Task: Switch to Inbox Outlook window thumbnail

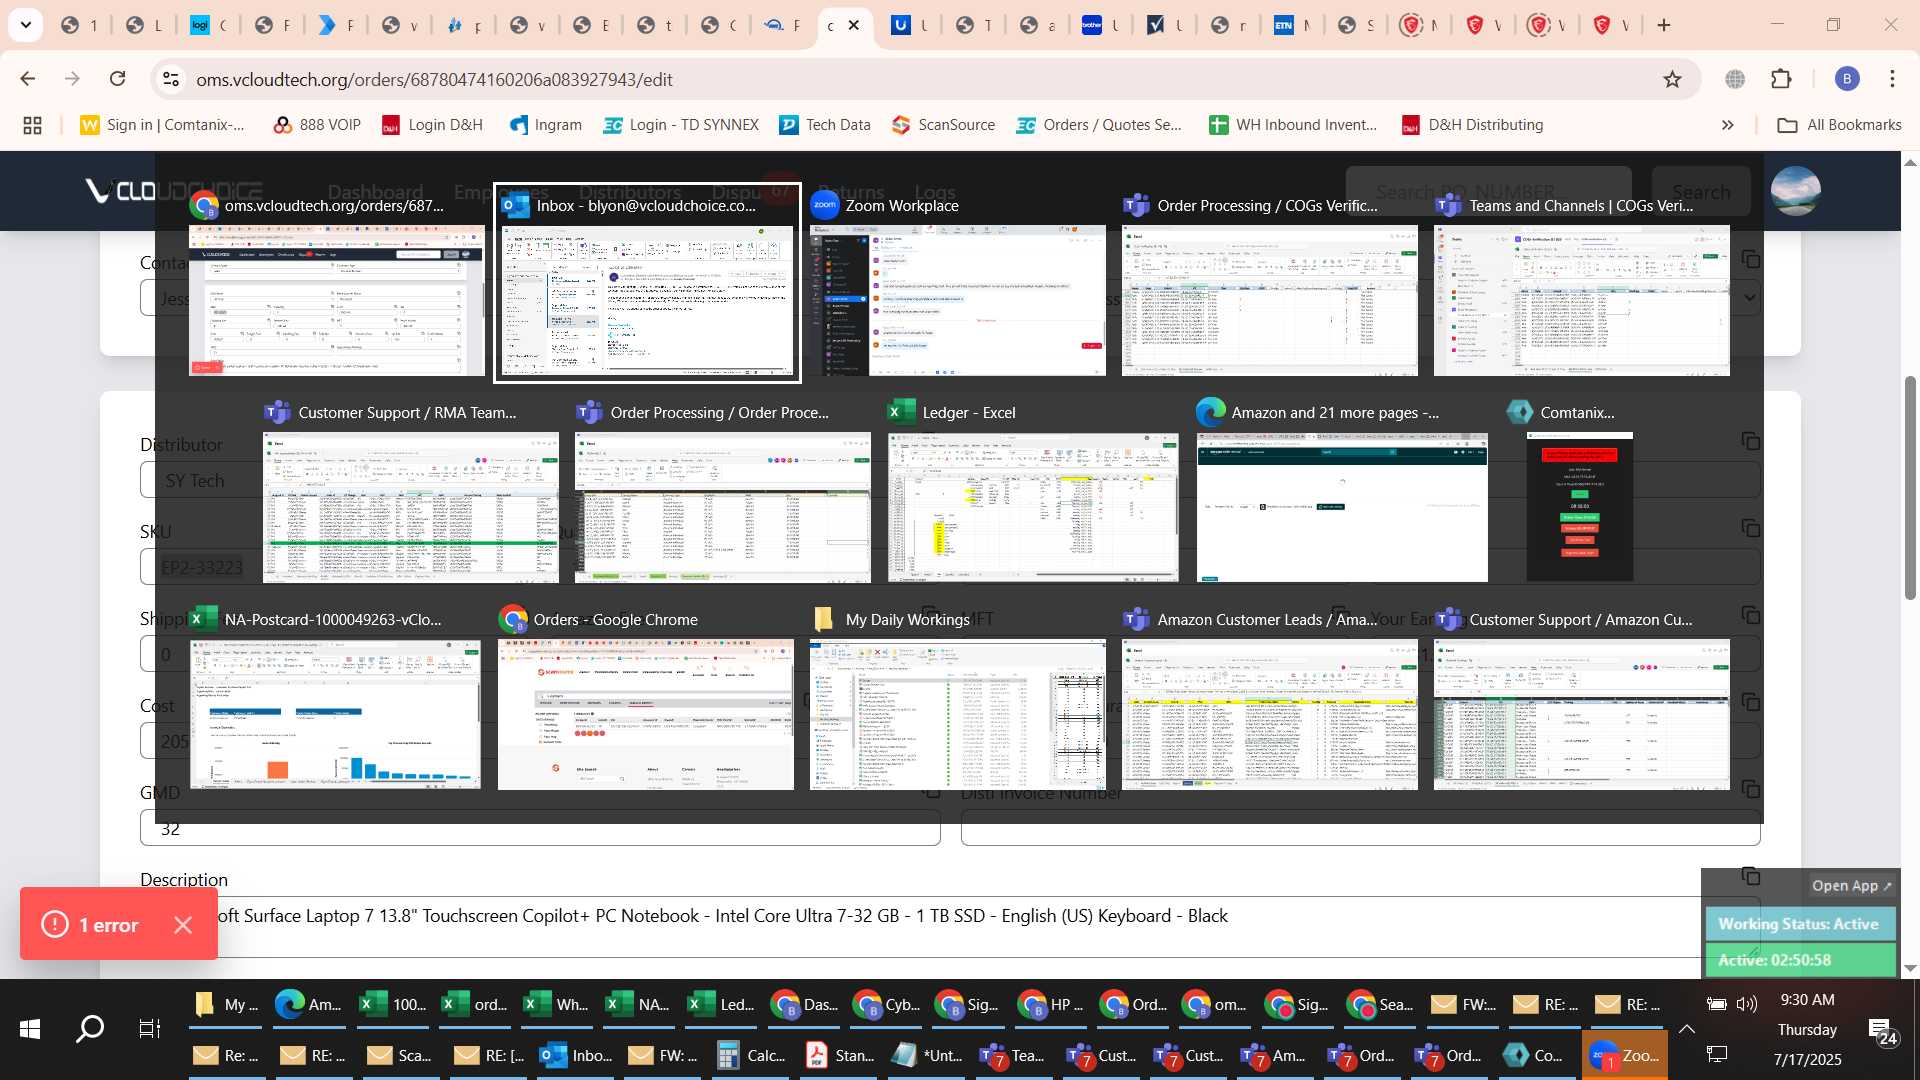Action: [647, 283]
